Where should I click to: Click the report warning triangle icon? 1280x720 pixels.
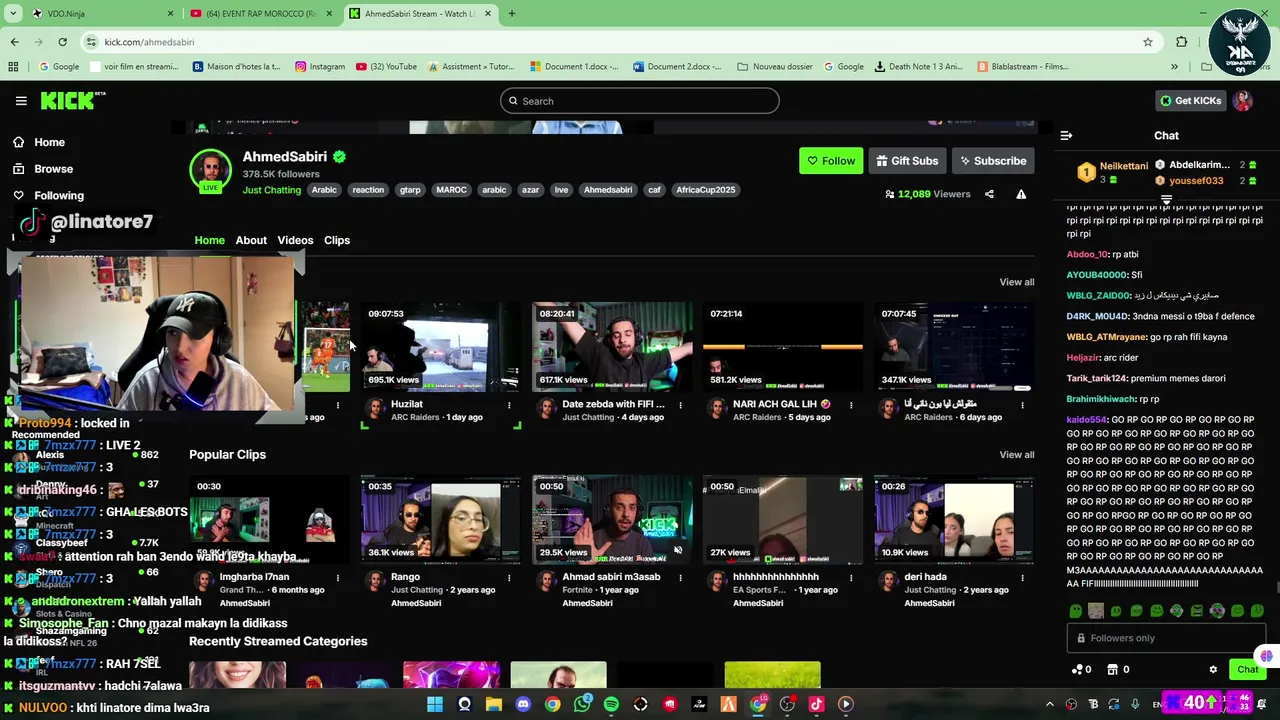point(1021,194)
